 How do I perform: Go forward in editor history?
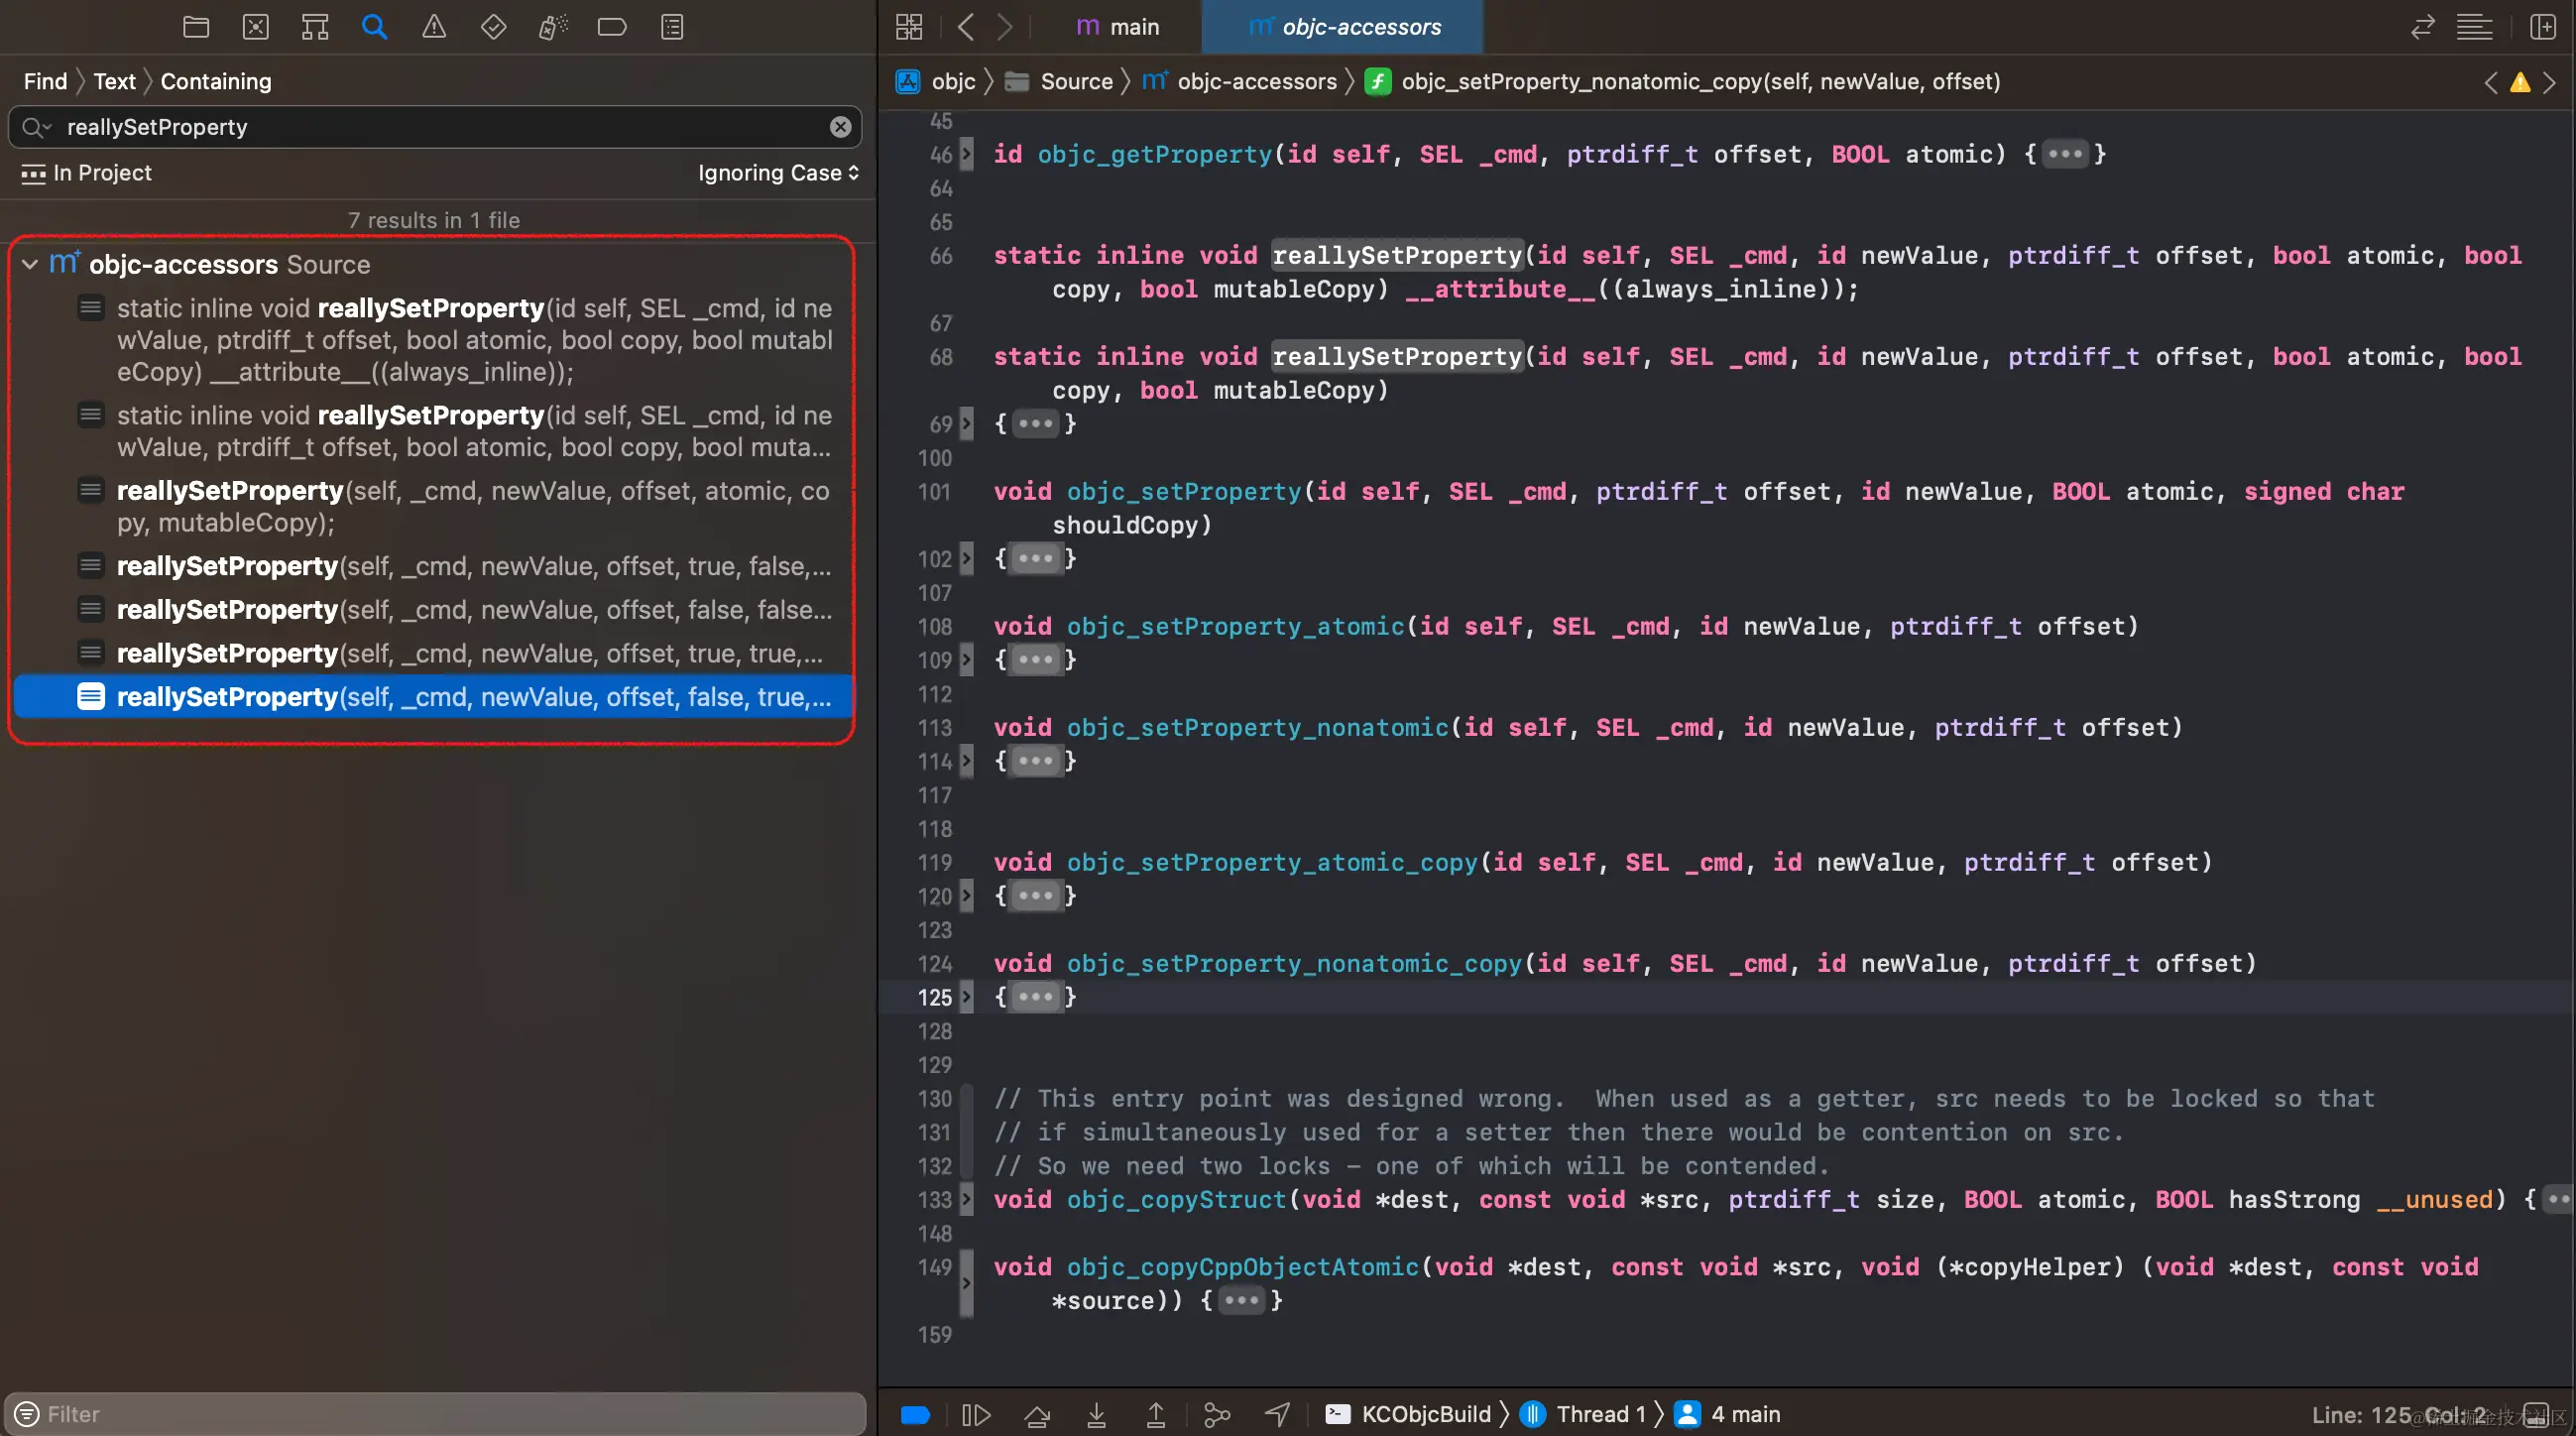click(x=1005, y=27)
